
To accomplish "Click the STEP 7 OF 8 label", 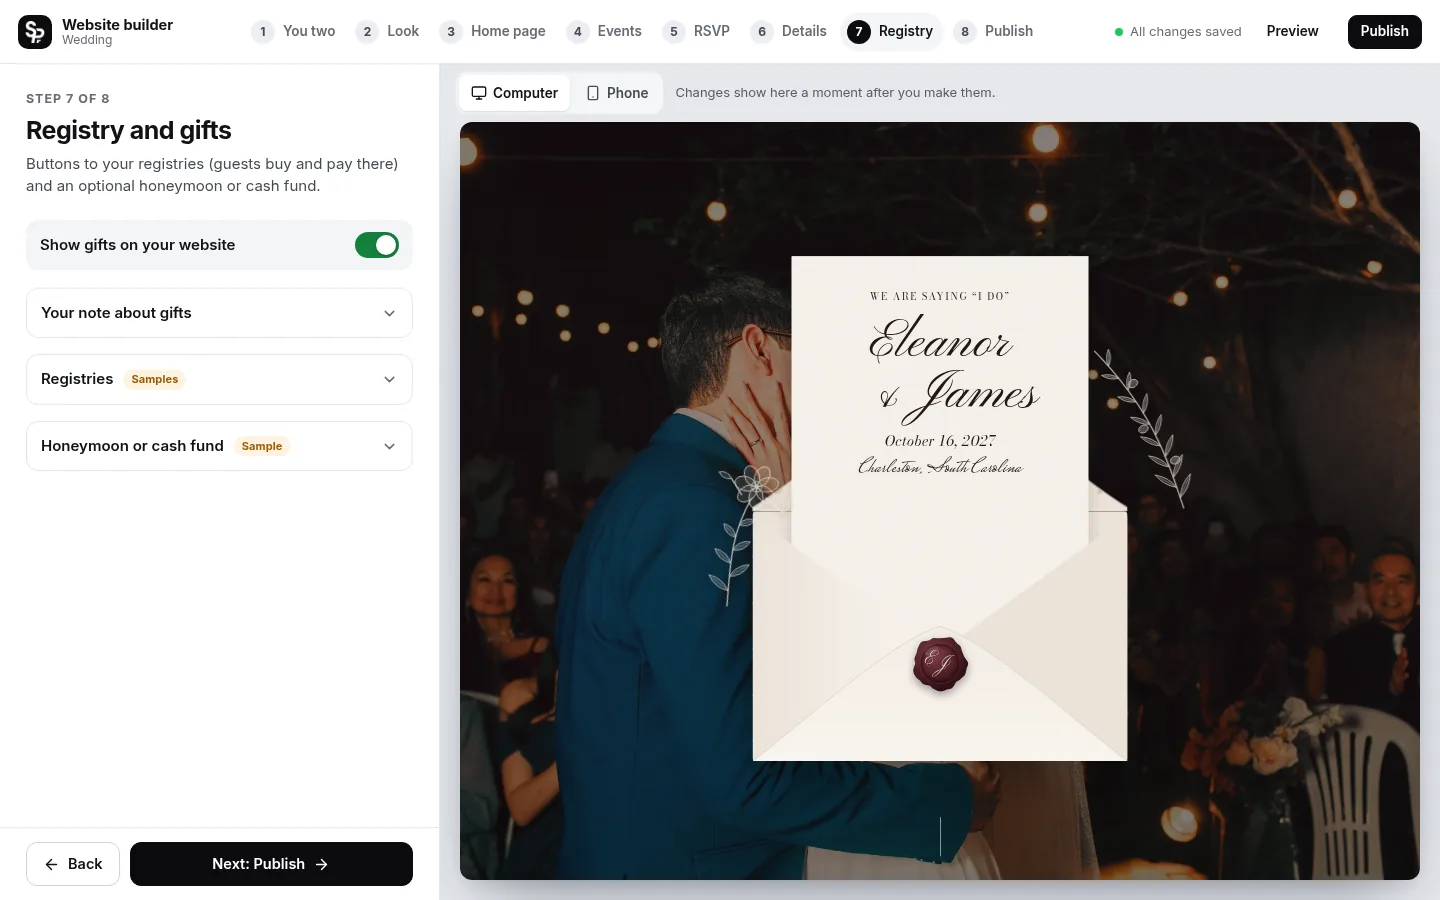I will (68, 98).
